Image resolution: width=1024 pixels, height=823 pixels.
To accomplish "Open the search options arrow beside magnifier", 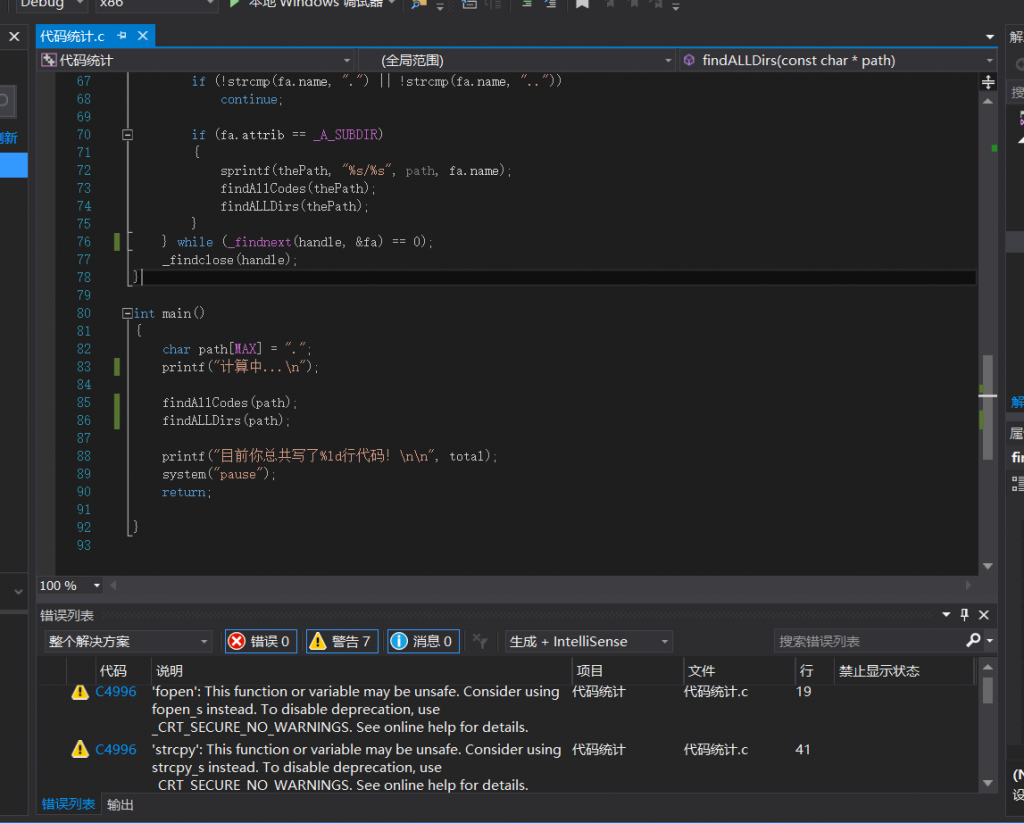I will [x=989, y=641].
